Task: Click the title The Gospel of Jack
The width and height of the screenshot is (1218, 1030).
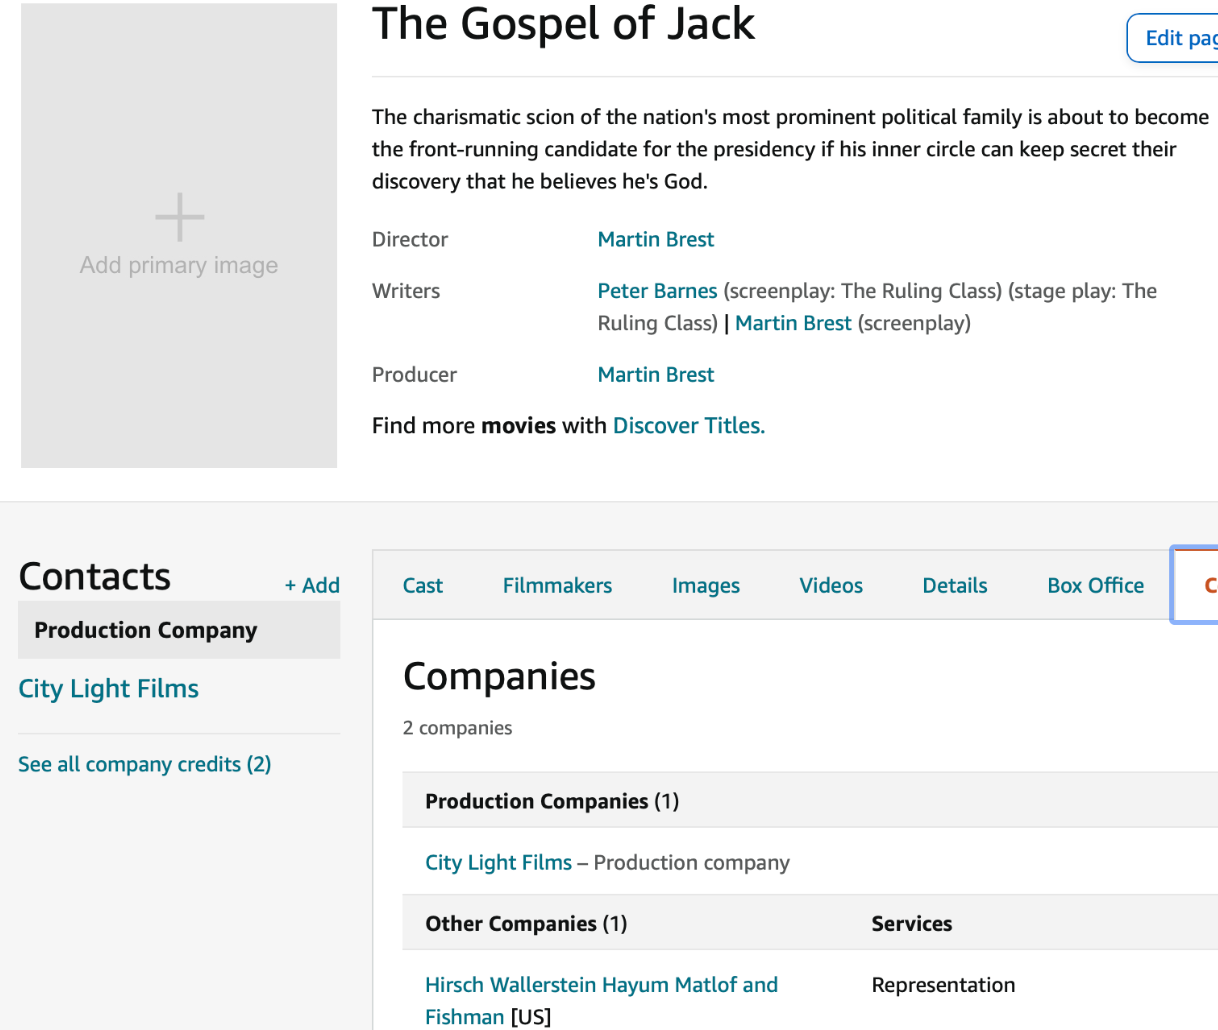Action: 564,24
